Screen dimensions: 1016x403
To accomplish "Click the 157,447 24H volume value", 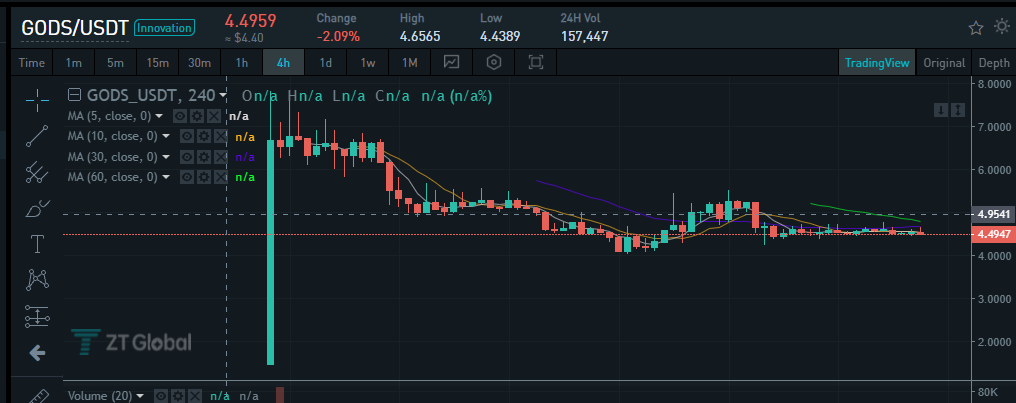I will [x=584, y=37].
